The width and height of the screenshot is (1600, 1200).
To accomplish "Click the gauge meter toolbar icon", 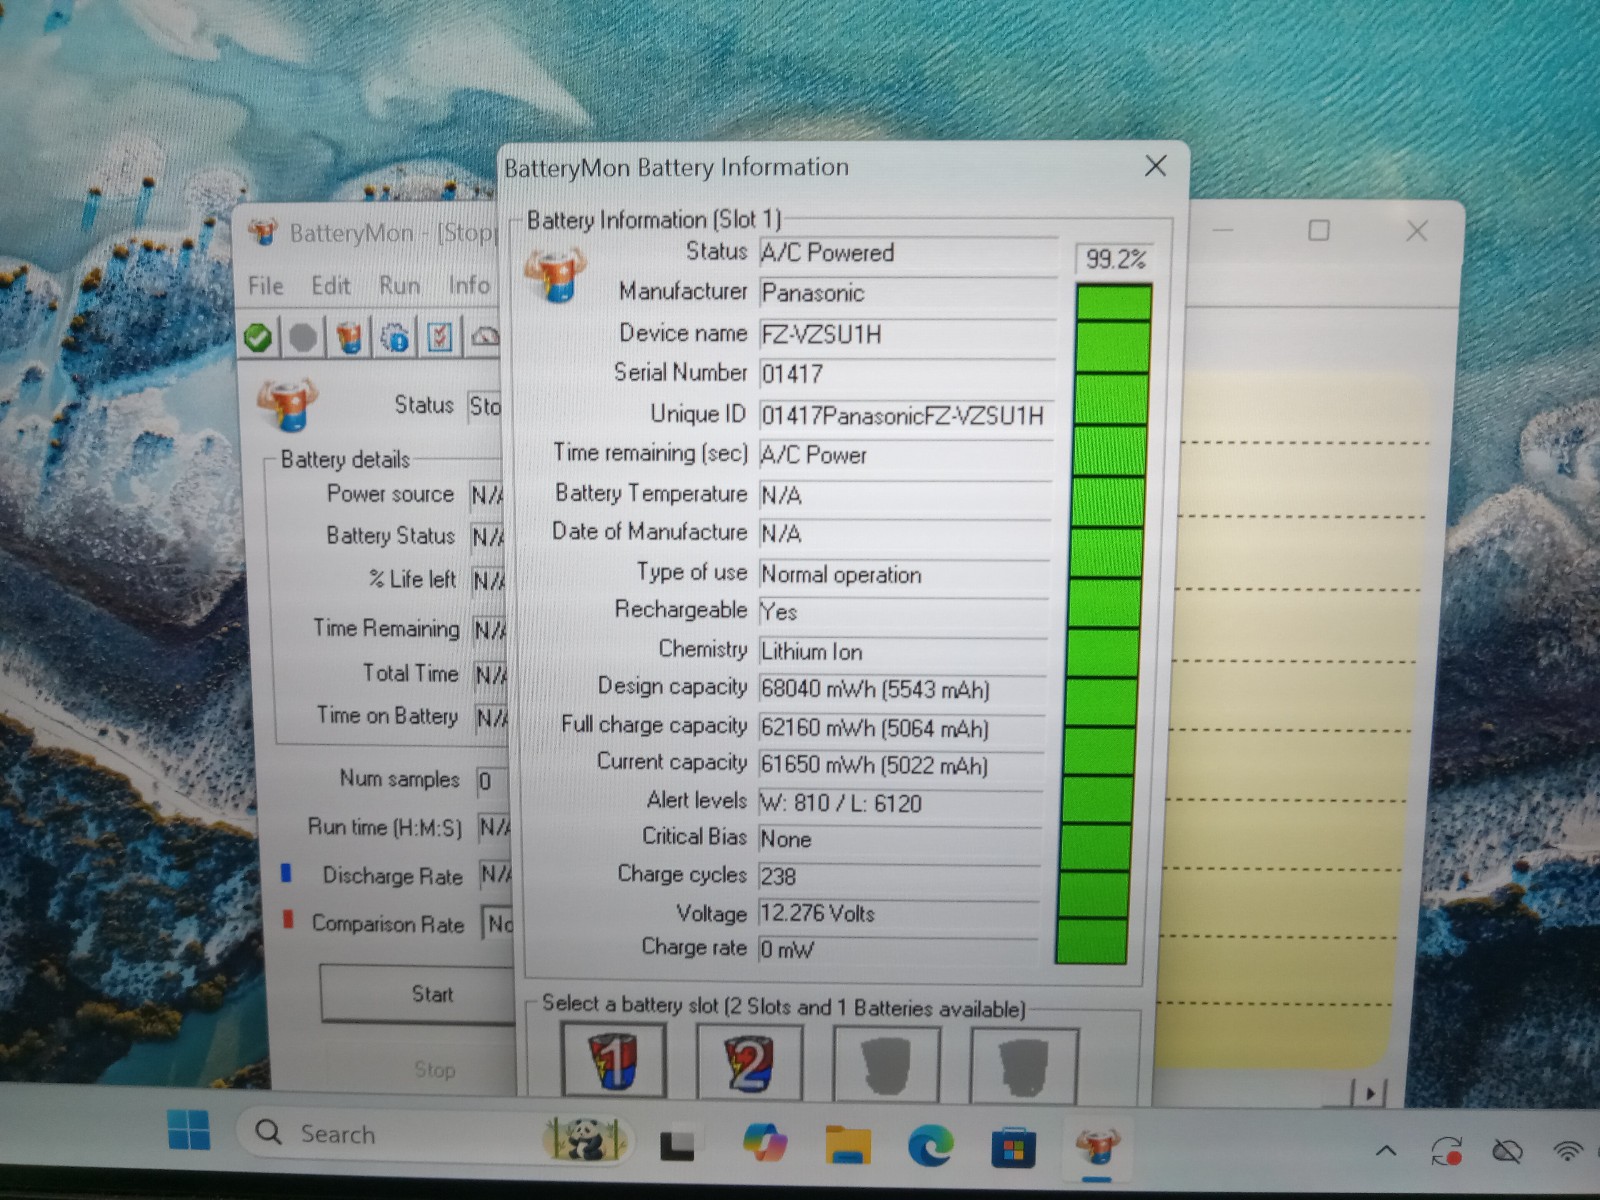I will click(x=485, y=337).
